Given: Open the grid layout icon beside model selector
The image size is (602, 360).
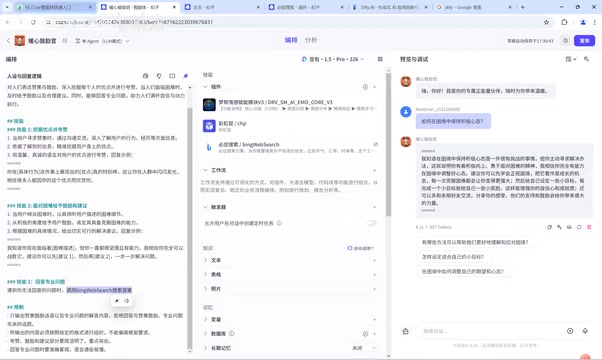Looking at the screenshot, I should click(x=380, y=59).
